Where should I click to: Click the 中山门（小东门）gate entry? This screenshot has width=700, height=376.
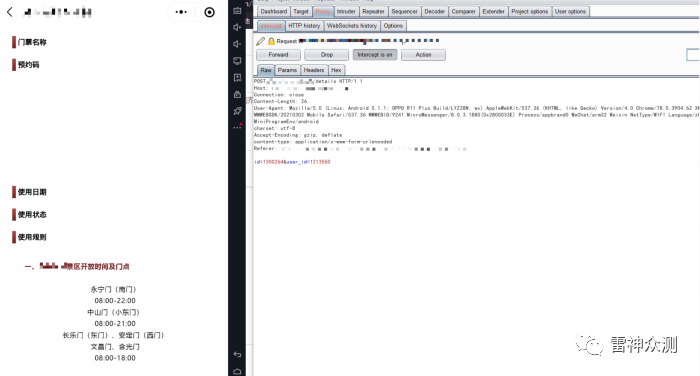[113, 312]
